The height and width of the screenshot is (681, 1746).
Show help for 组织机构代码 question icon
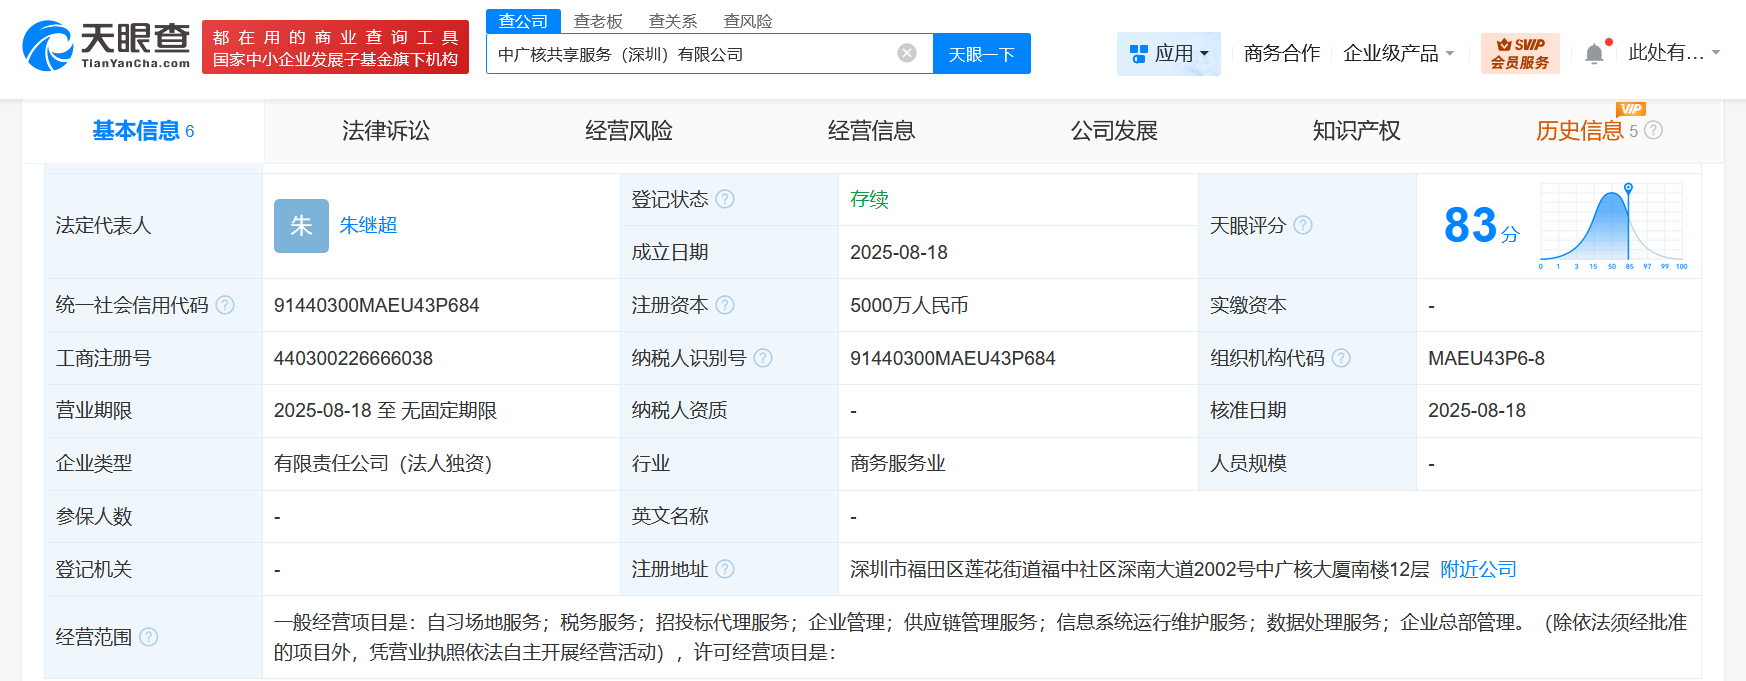pyautogui.click(x=1341, y=358)
